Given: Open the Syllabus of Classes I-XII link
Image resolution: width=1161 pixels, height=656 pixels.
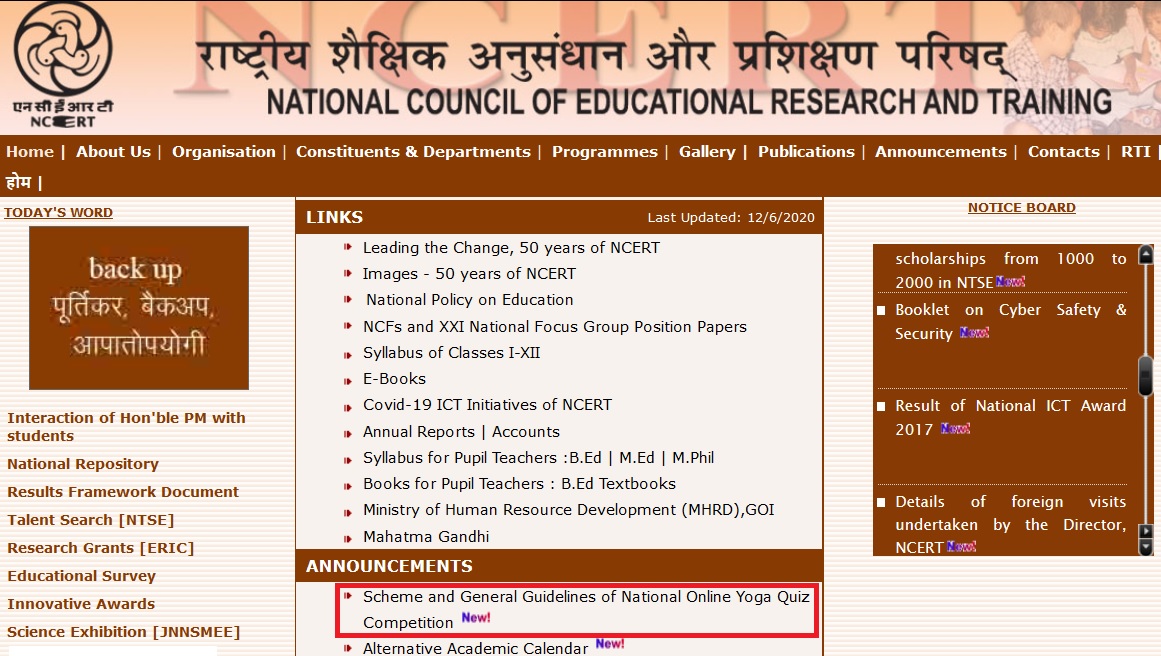Looking at the screenshot, I should (x=451, y=353).
